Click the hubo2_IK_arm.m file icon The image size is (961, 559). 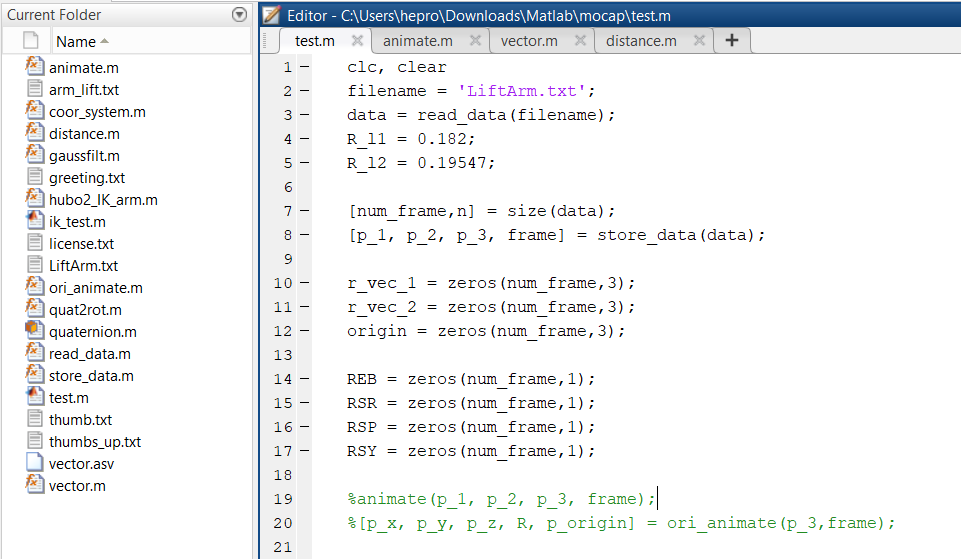tap(35, 199)
